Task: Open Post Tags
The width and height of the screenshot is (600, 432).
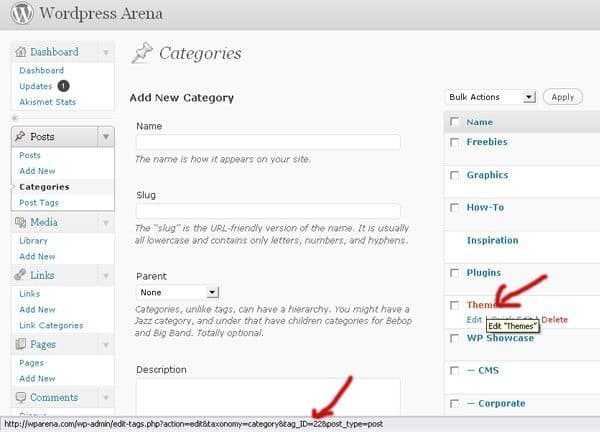Action: click(39, 203)
